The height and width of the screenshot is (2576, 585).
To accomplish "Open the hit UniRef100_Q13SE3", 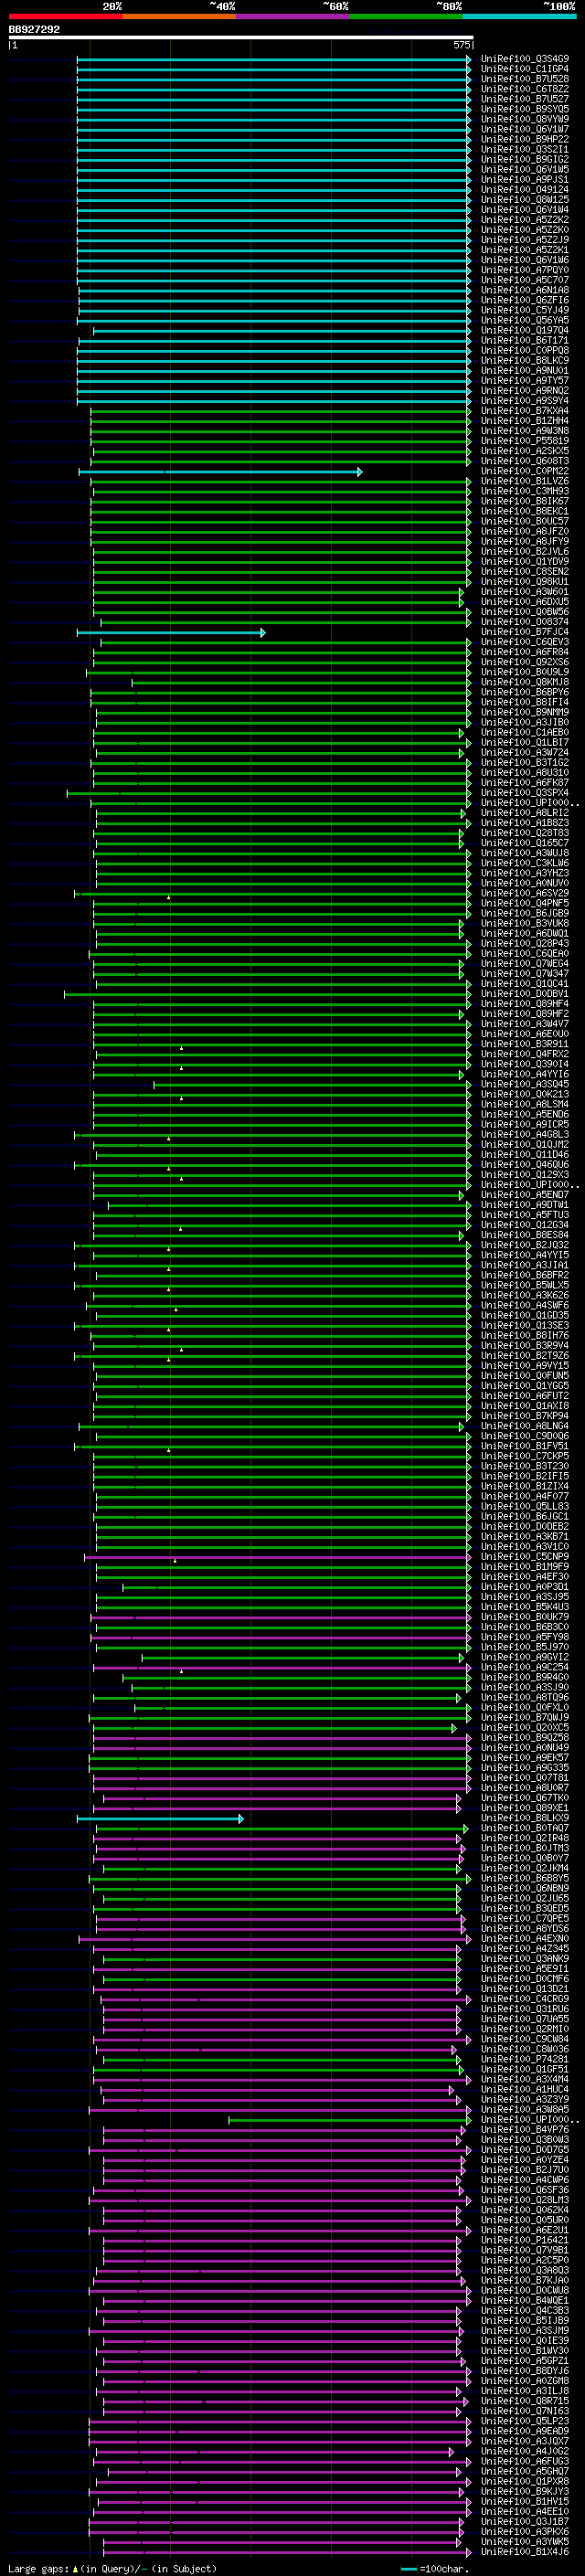I will [x=525, y=1326].
